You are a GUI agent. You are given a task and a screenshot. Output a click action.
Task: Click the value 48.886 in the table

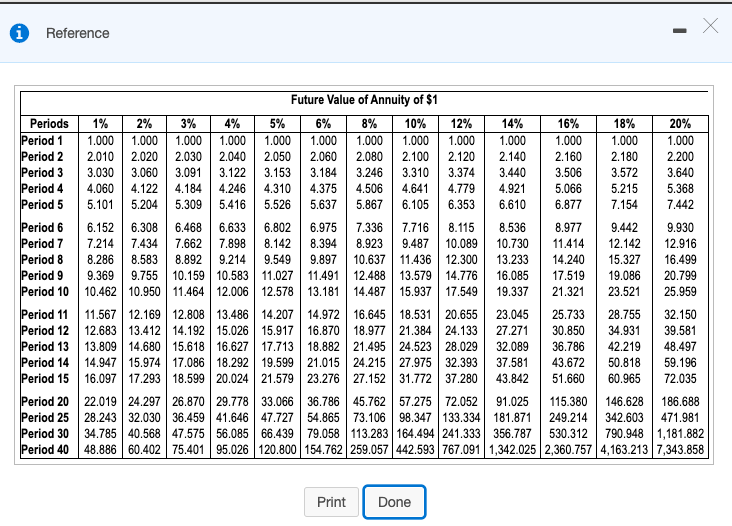100,449
